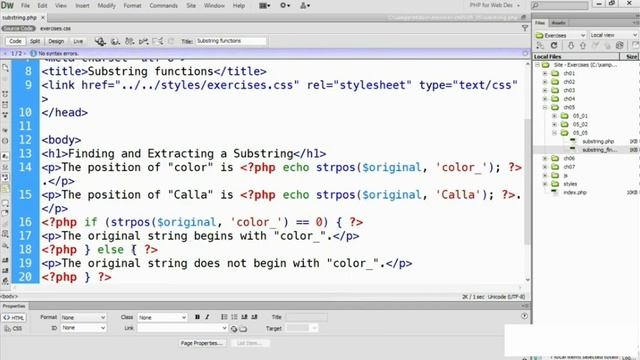Screen dimensions: 640x360
Task: Switch to Design view
Action: pos(56,41)
